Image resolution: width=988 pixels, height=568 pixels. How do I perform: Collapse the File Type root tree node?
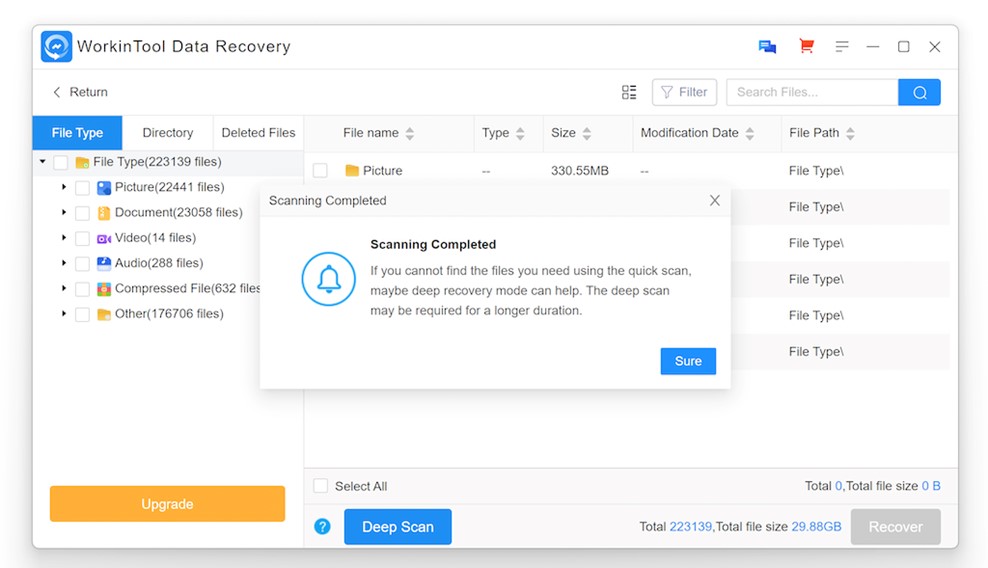[42, 161]
